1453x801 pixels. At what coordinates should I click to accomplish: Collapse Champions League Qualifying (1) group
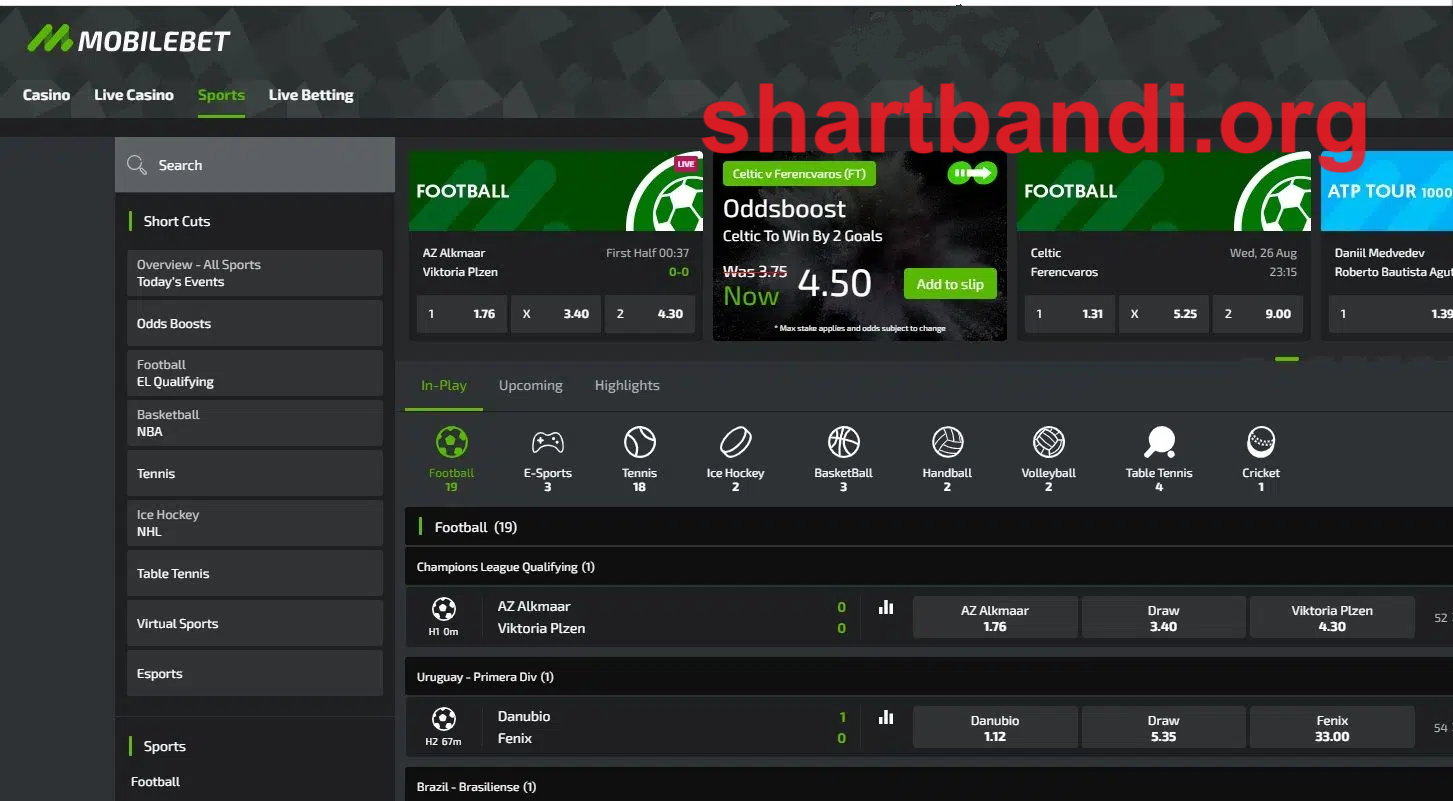(x=929, y=567)
